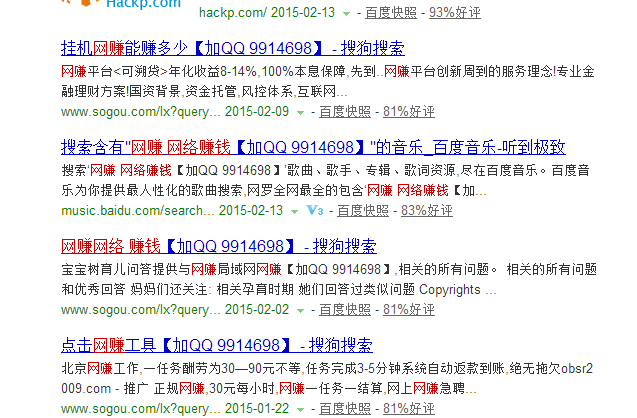Screen dimensions: 637x418
Task: Click 81%好评 on the 2015-02-02 result
Action: (x=409, y=310)
